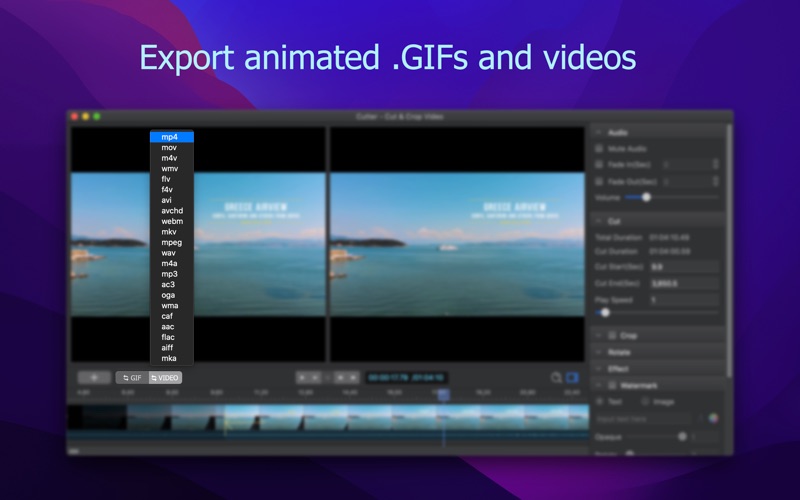The width and height of the screenshot is (800, 500).
Task: Click the right panel vertical scrollbar
Action: [729, 250]
